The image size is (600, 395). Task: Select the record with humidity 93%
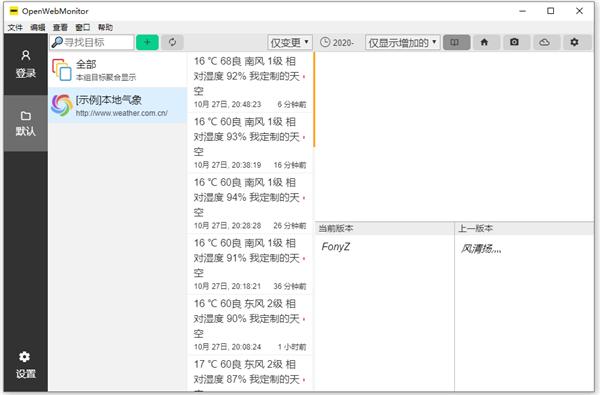tap(250, 142)
